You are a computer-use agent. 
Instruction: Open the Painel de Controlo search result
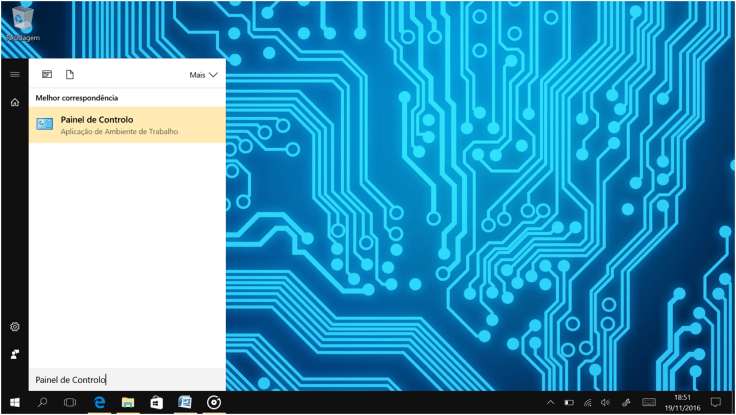tap(127, 124)
